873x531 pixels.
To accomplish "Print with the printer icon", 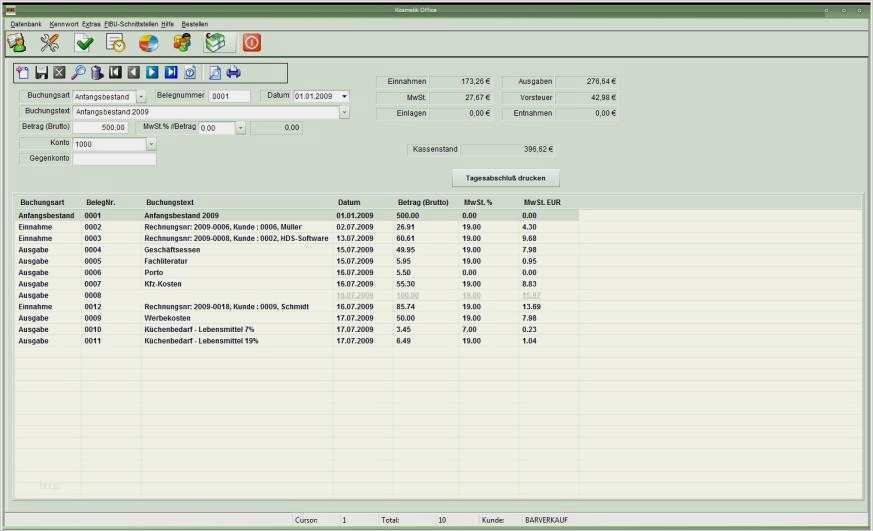I will pyautogui.click(x=234, y=73).
